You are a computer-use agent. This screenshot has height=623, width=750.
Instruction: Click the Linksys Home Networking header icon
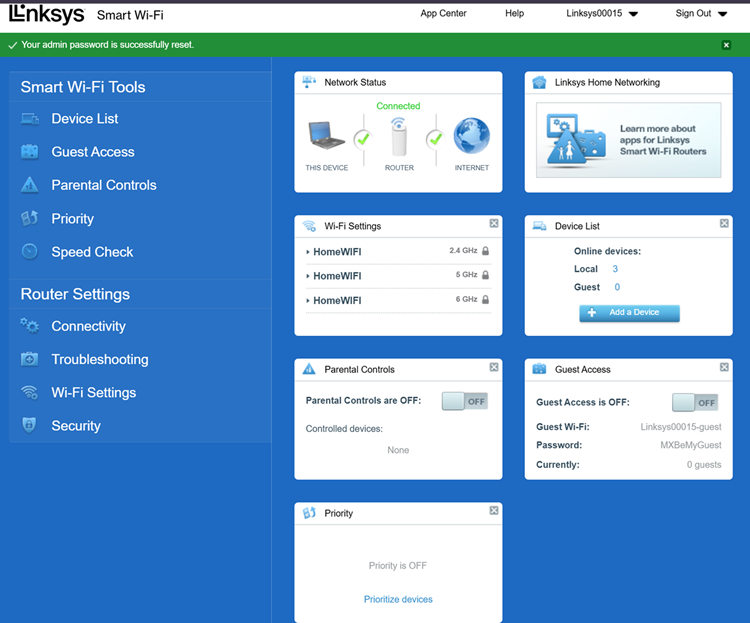(x=540, y=82)
